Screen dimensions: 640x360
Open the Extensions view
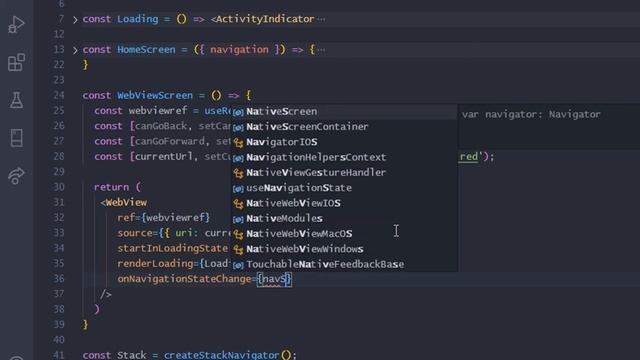click(x=16, y=62)
